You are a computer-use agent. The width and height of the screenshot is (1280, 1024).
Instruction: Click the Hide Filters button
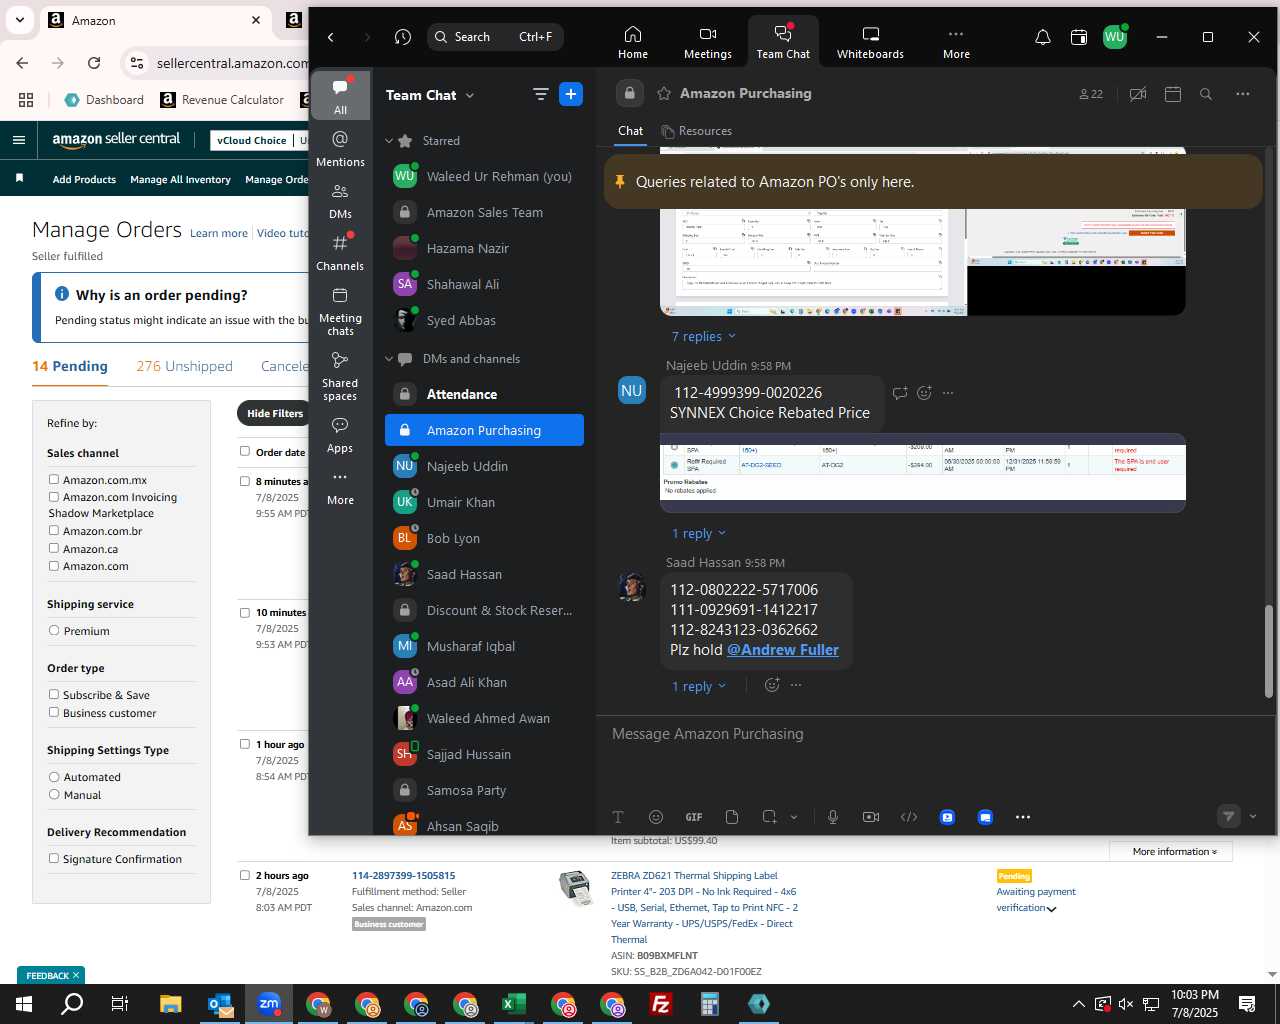point(275,413)
